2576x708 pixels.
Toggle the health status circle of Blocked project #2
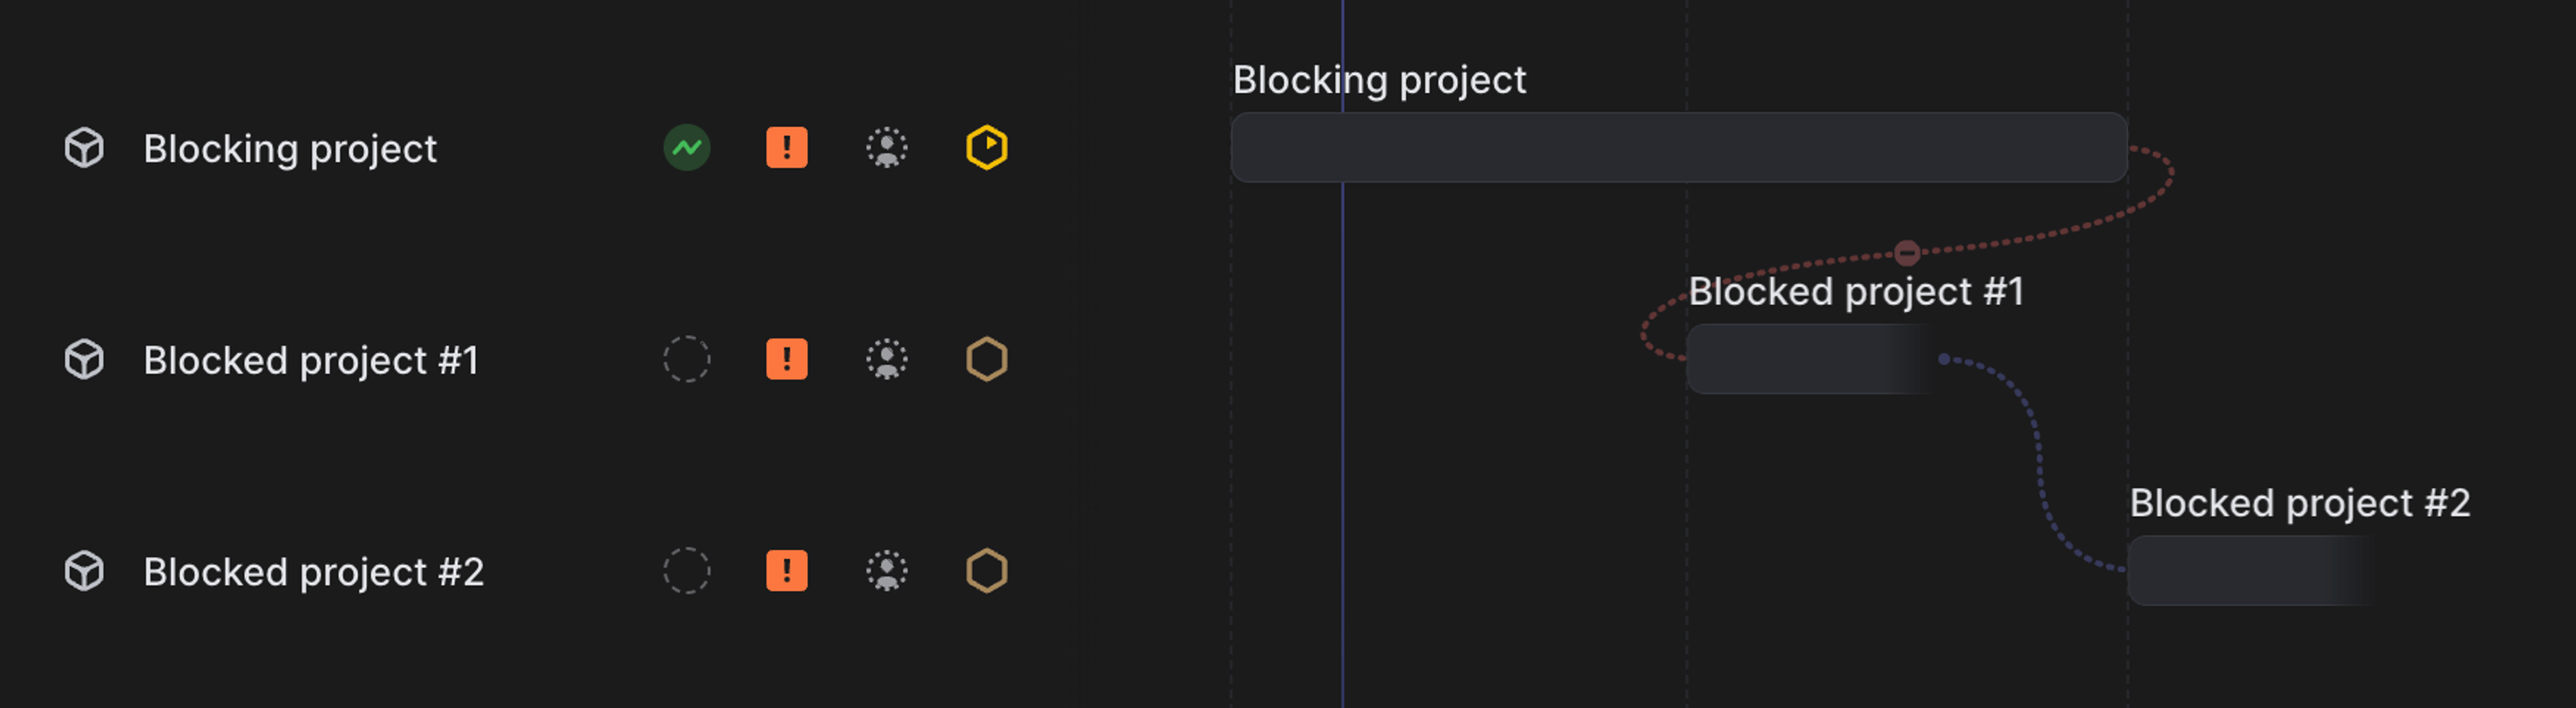coord(686,570)
